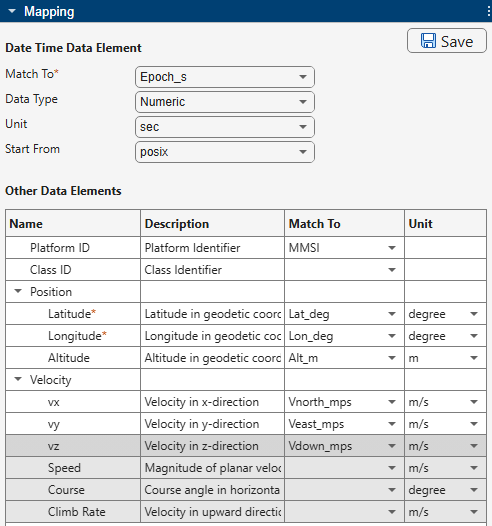492x526 pixels.
Task: Open Speed Match To empty dropdown
Action: point(344,468)
